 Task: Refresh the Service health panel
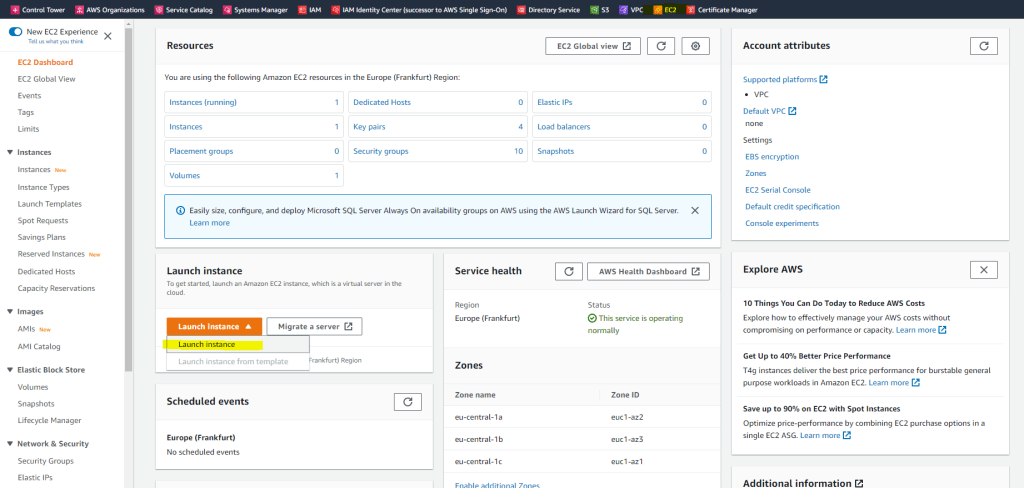[x=567, y=271]
